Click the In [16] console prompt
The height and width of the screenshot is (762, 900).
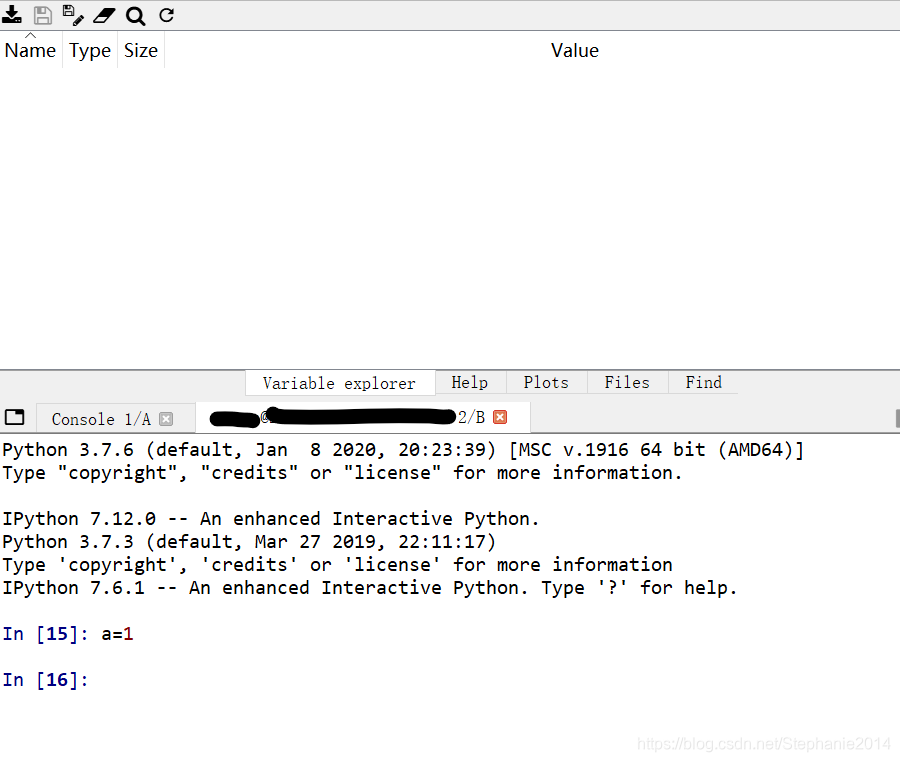point(45,680)
